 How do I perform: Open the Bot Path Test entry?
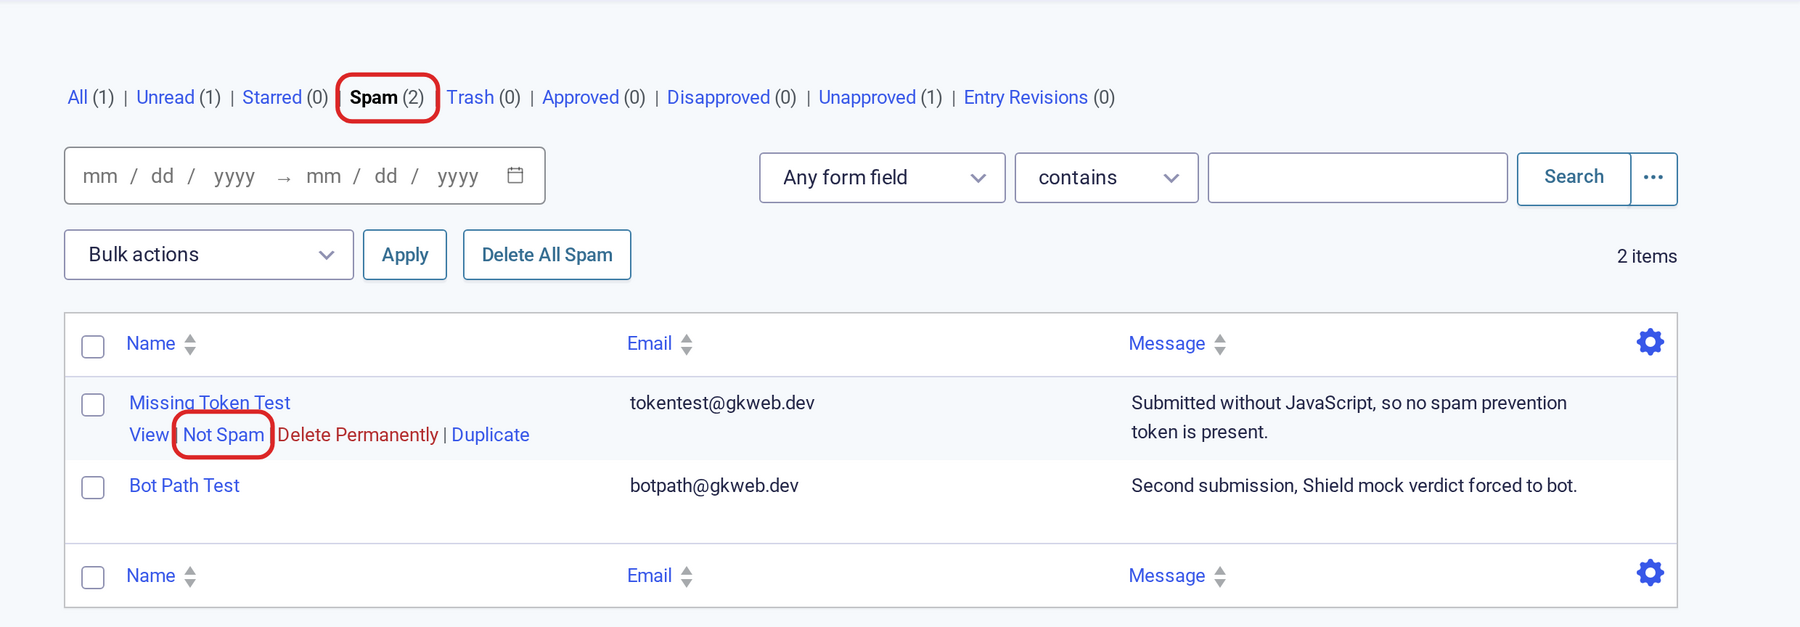184,486
